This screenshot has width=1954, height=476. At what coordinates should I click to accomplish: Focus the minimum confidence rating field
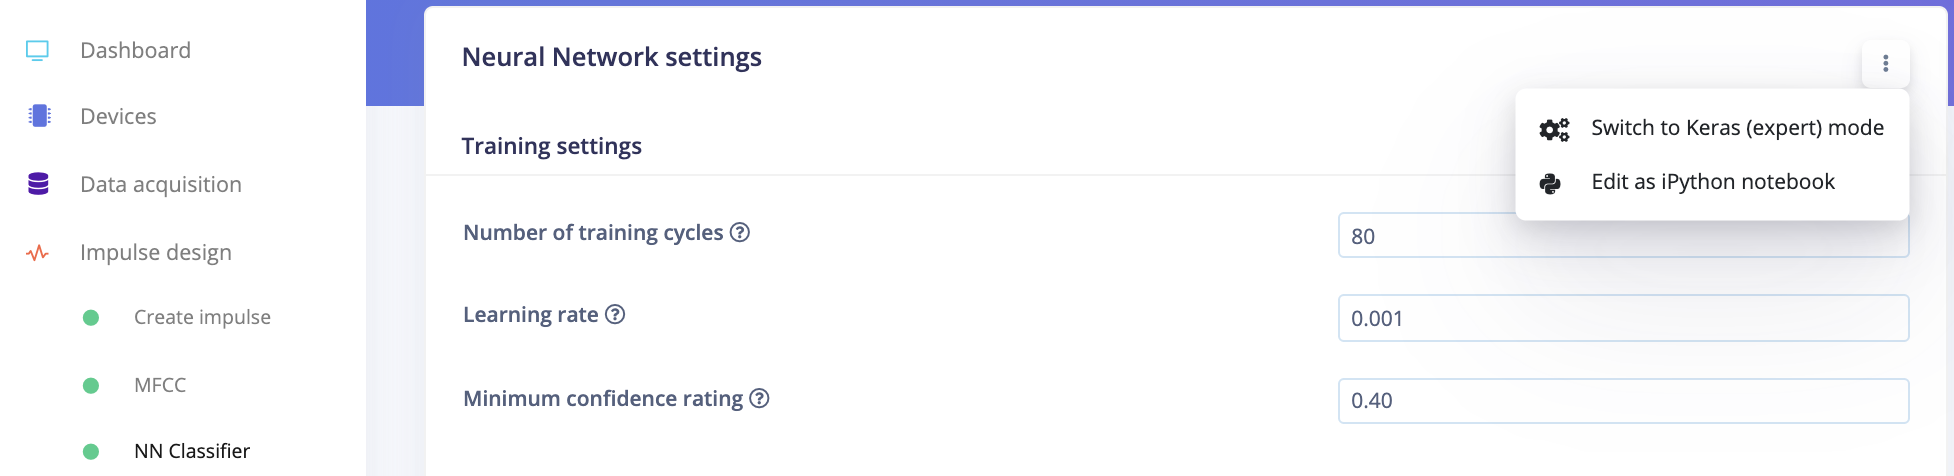pyautogui.click(x=1623, y=400)
